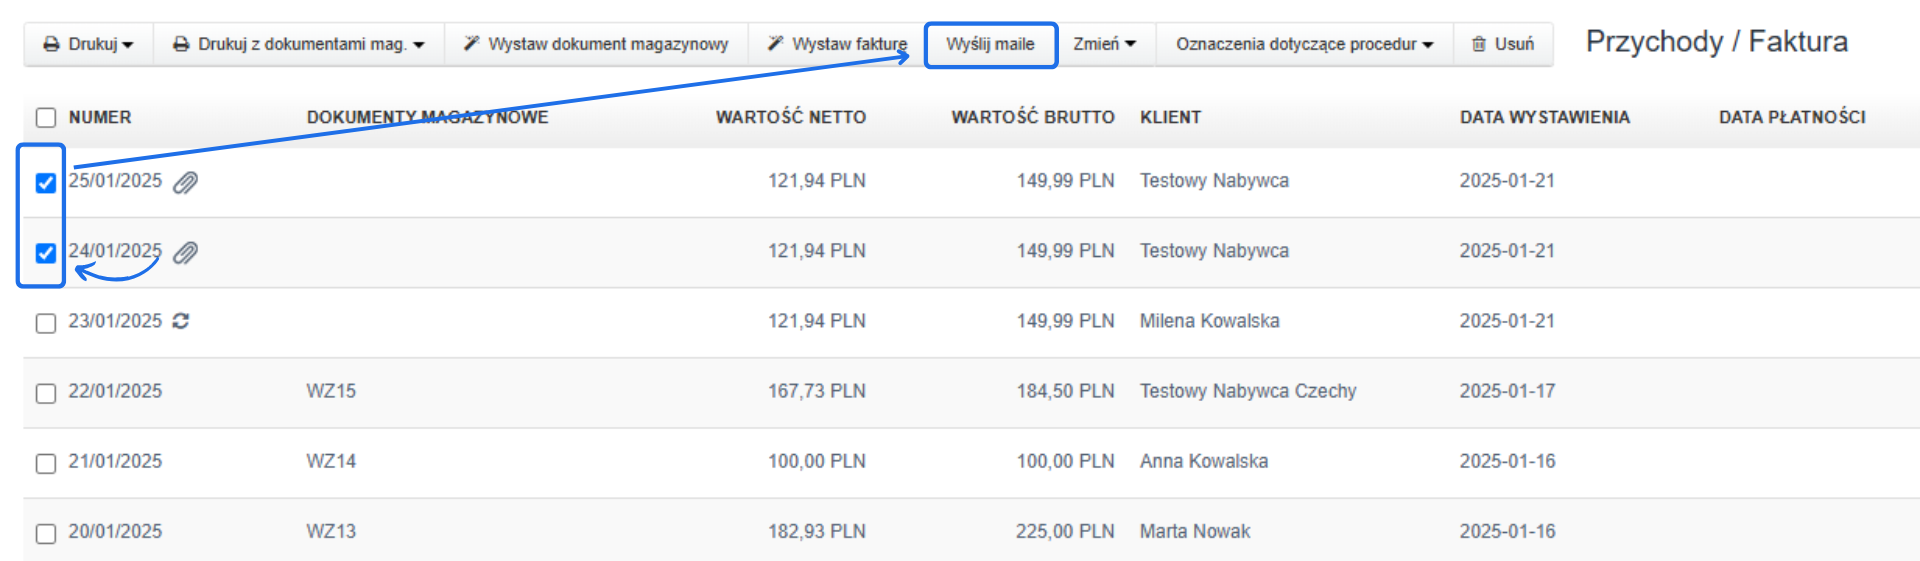Check the checkbox for invoice 22/01/2025
The image size is (1920, 561).
click(x=46, y=393)
